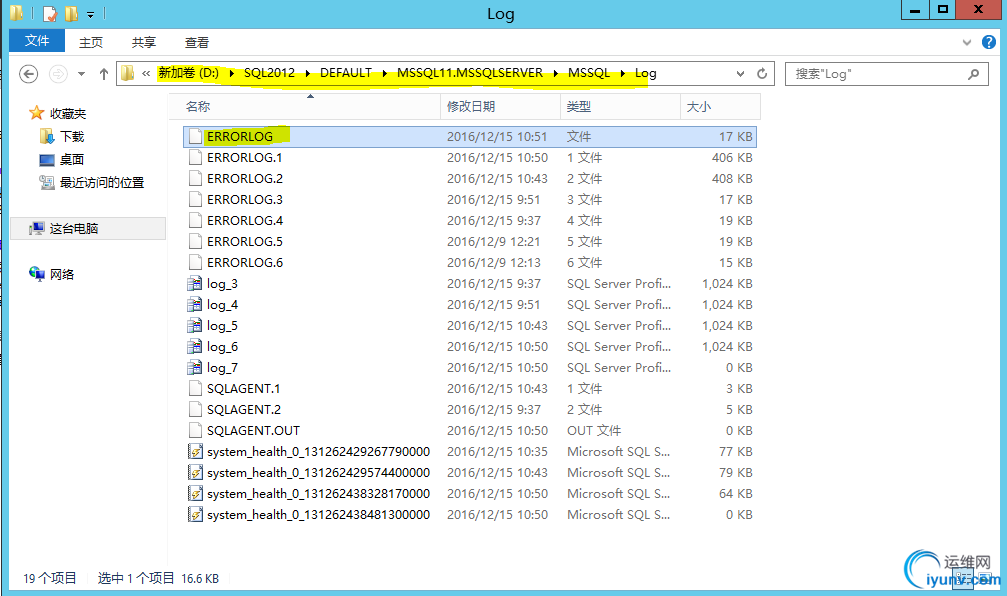
Task: Focus the 搜索"Log" search box
Action: pos(886,74)
